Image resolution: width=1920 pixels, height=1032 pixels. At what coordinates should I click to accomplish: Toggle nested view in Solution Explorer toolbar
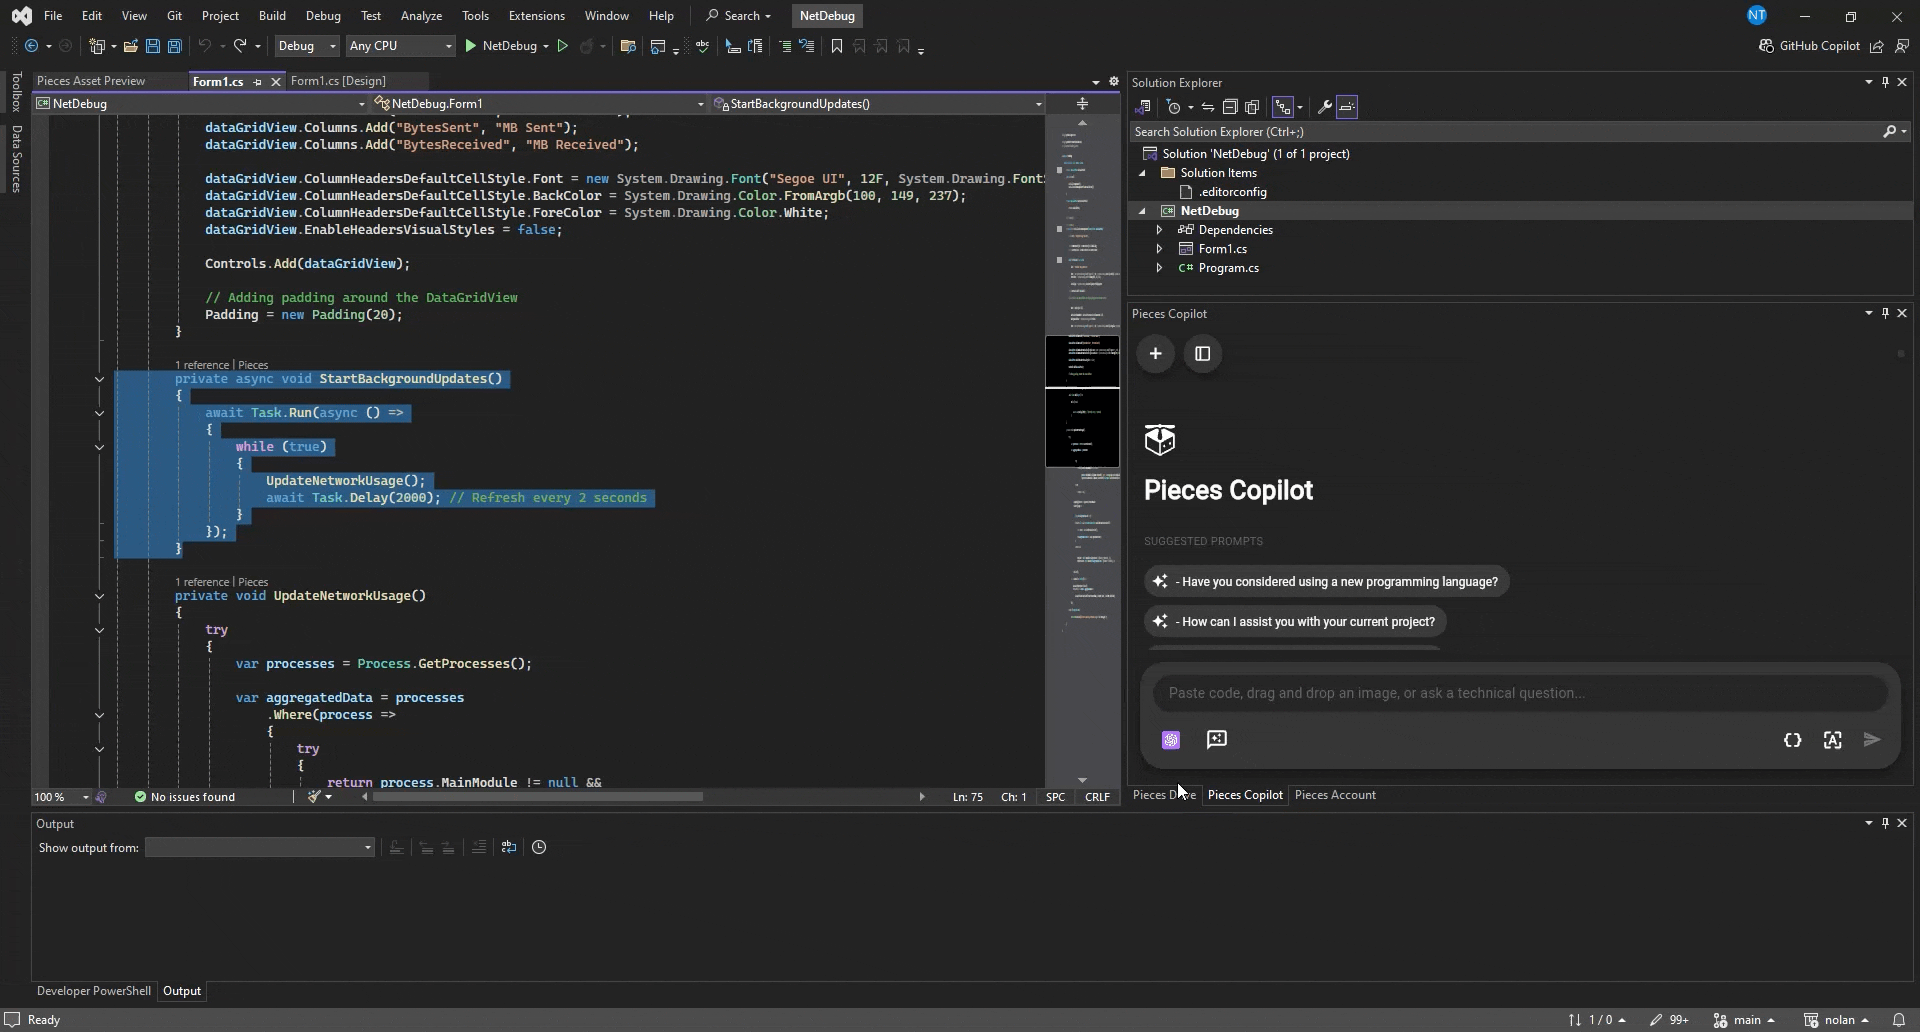click(1283, 107)
